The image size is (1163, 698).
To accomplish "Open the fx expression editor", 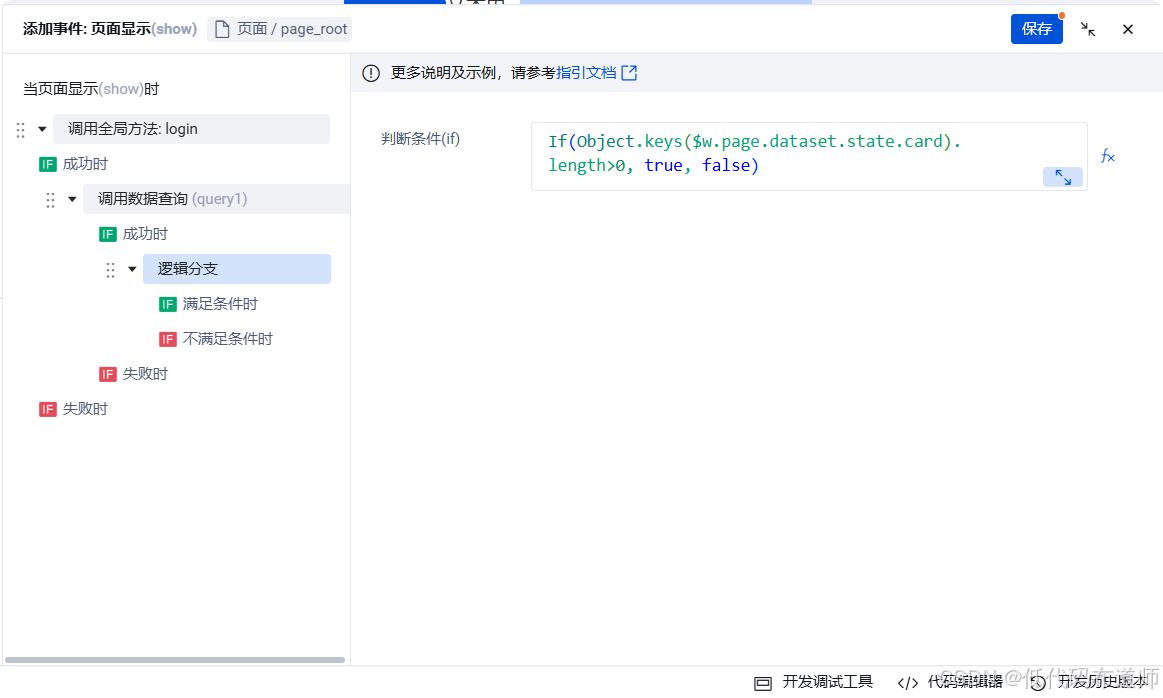I will (1107, 156).
